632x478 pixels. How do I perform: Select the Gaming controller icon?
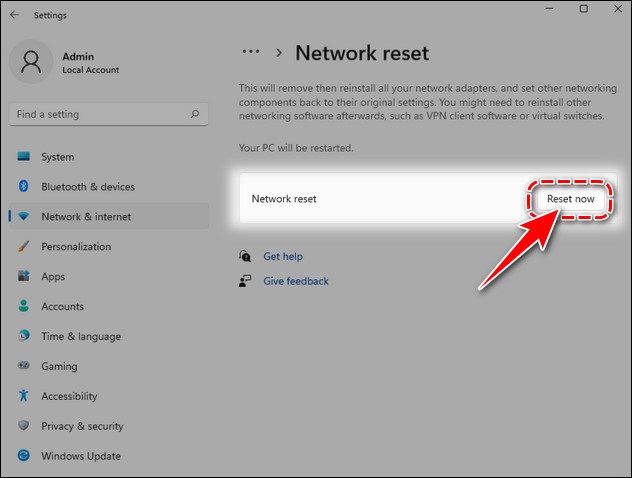(24, 367)
